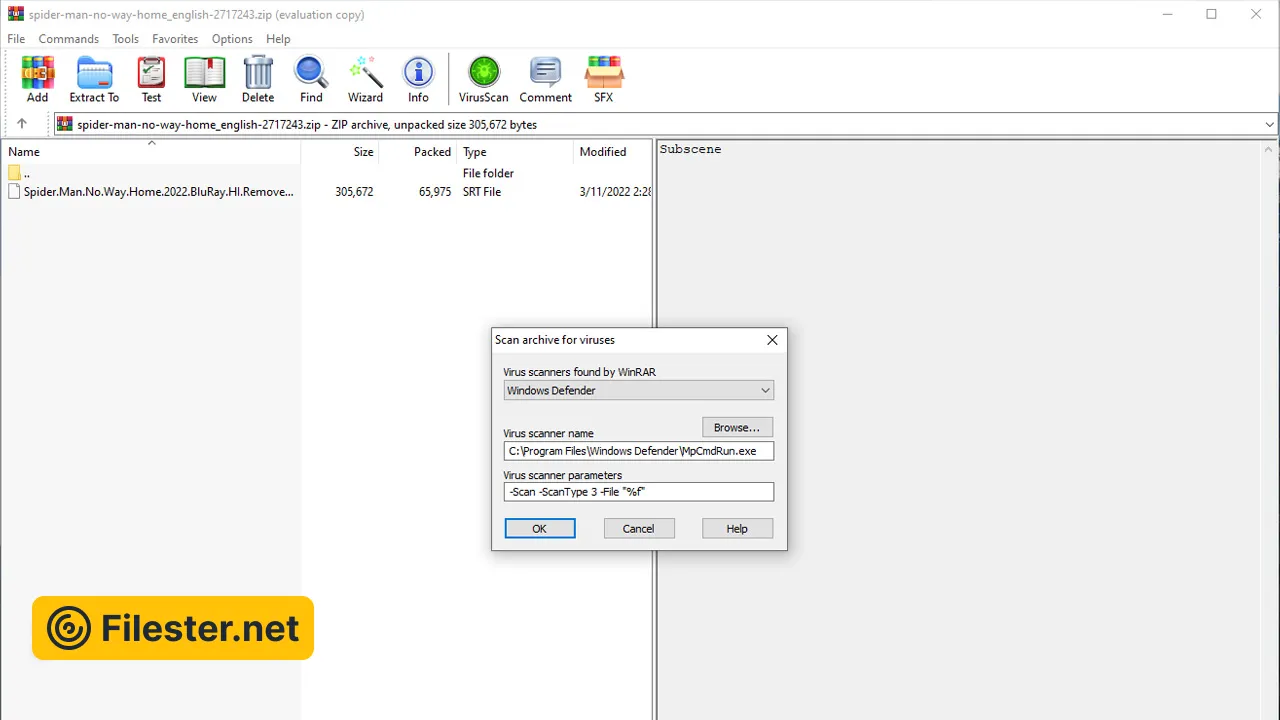This screenshot has width=1280, height=720.
Task: Run the Test archive tool
Action: pos(151,79)
